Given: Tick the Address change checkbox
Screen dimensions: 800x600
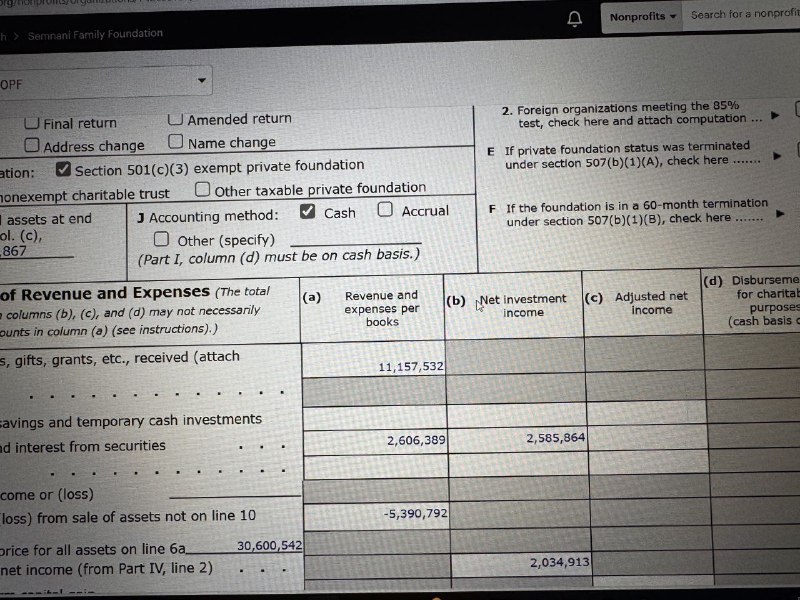Looking at the screenshot, I should [x=32, y=145].
